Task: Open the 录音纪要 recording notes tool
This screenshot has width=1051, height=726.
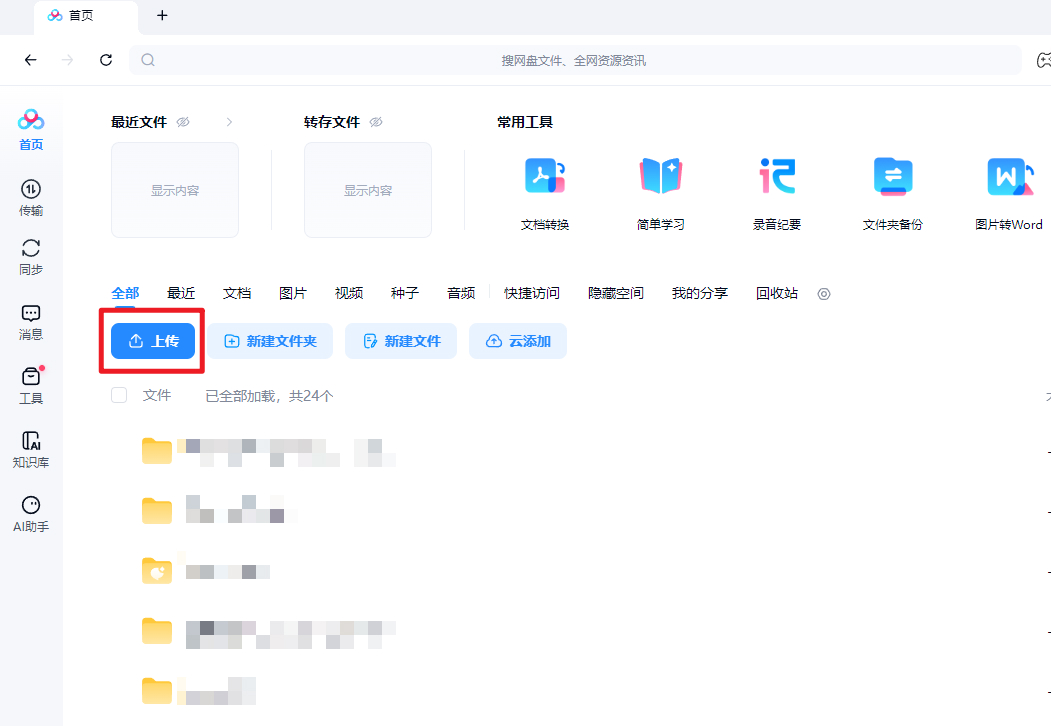Action: 776,194
